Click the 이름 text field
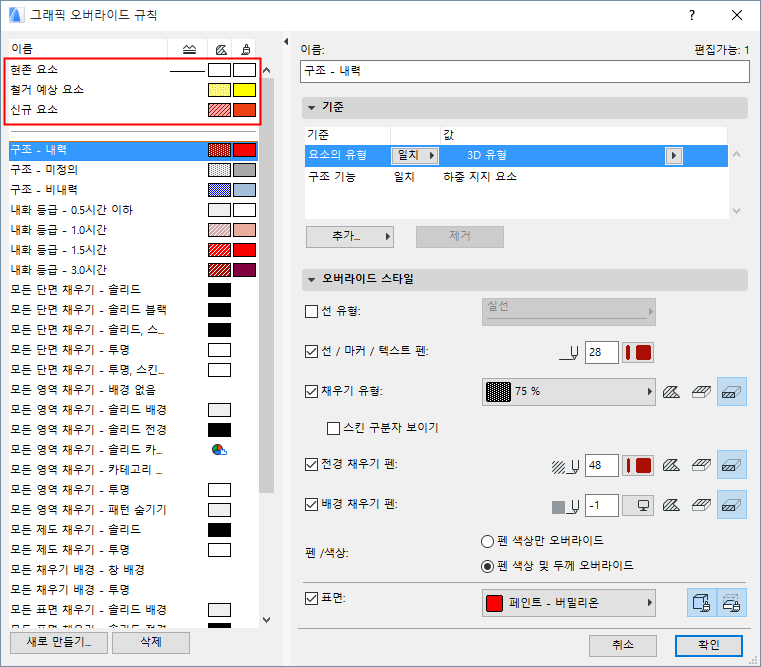 click(525, 71)
